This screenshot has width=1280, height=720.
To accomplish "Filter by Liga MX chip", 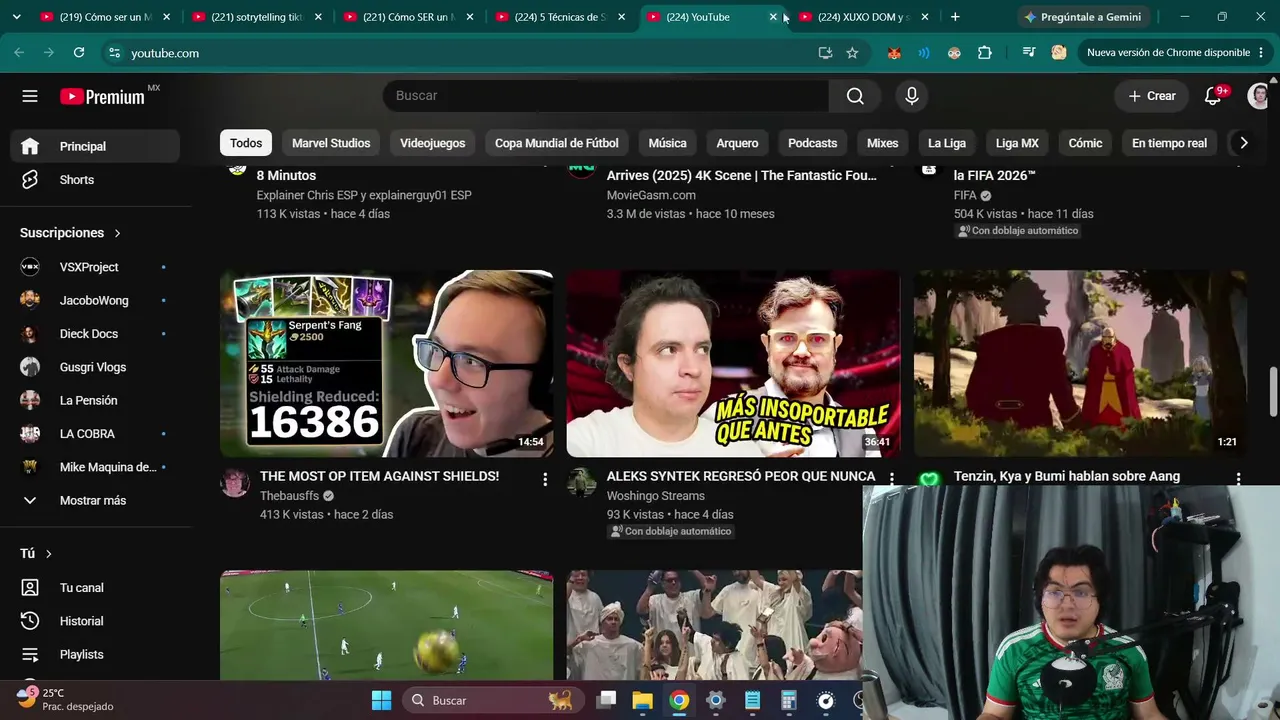I will [1017, 143].
